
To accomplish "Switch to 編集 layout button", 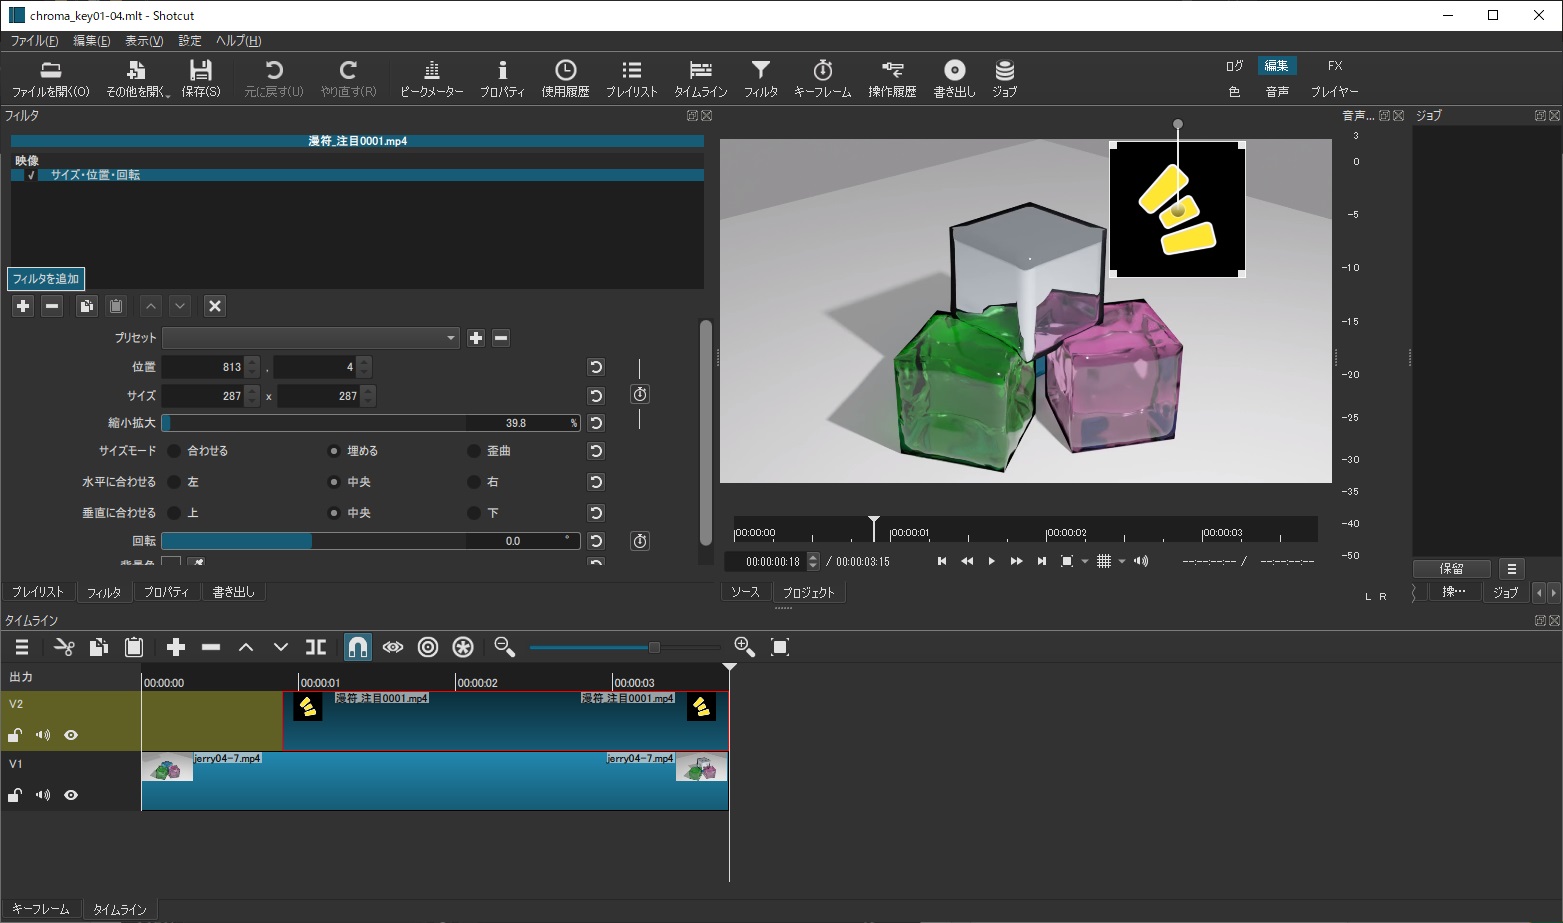I will [1276, 66].
